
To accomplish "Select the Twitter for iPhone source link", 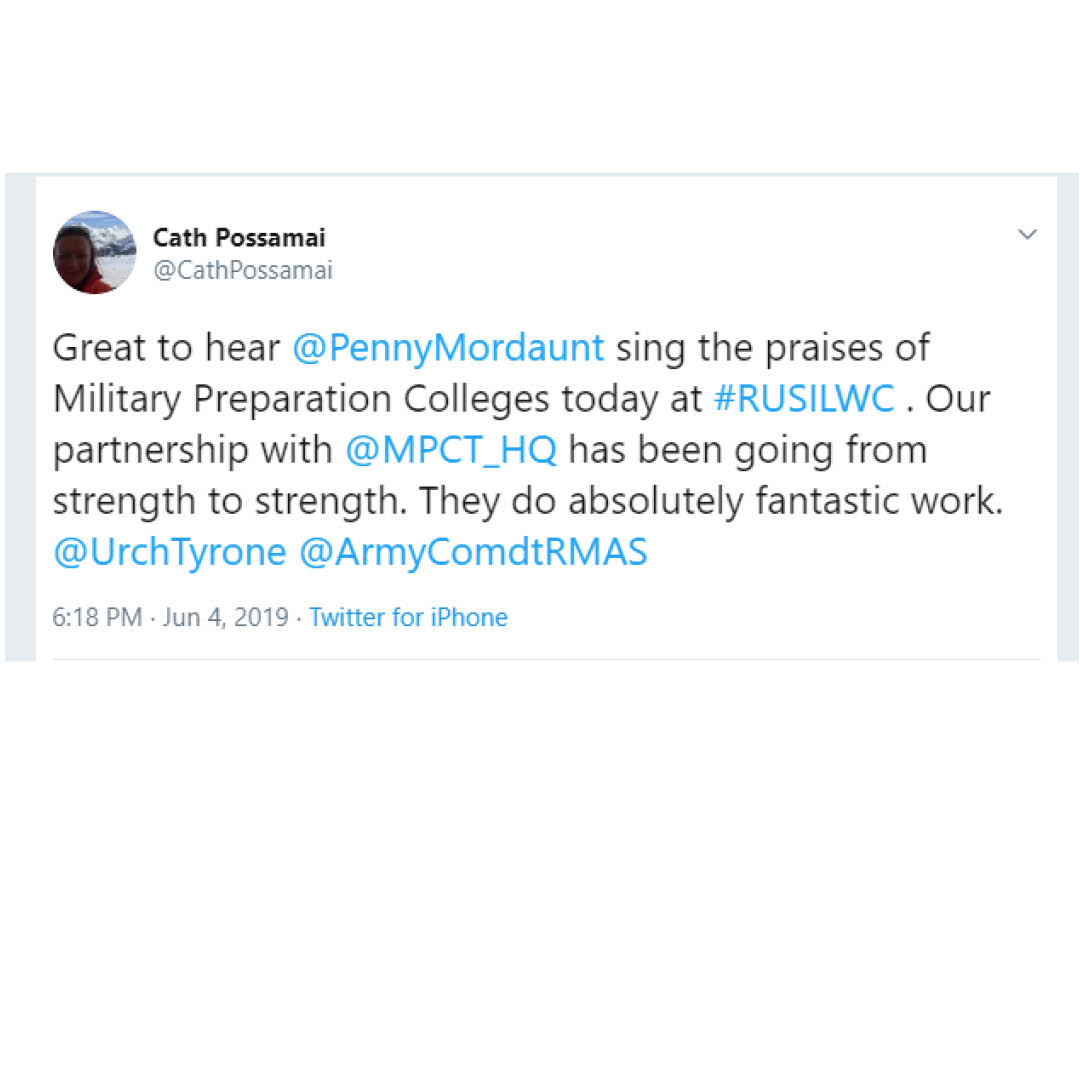I will click(408, 617).
